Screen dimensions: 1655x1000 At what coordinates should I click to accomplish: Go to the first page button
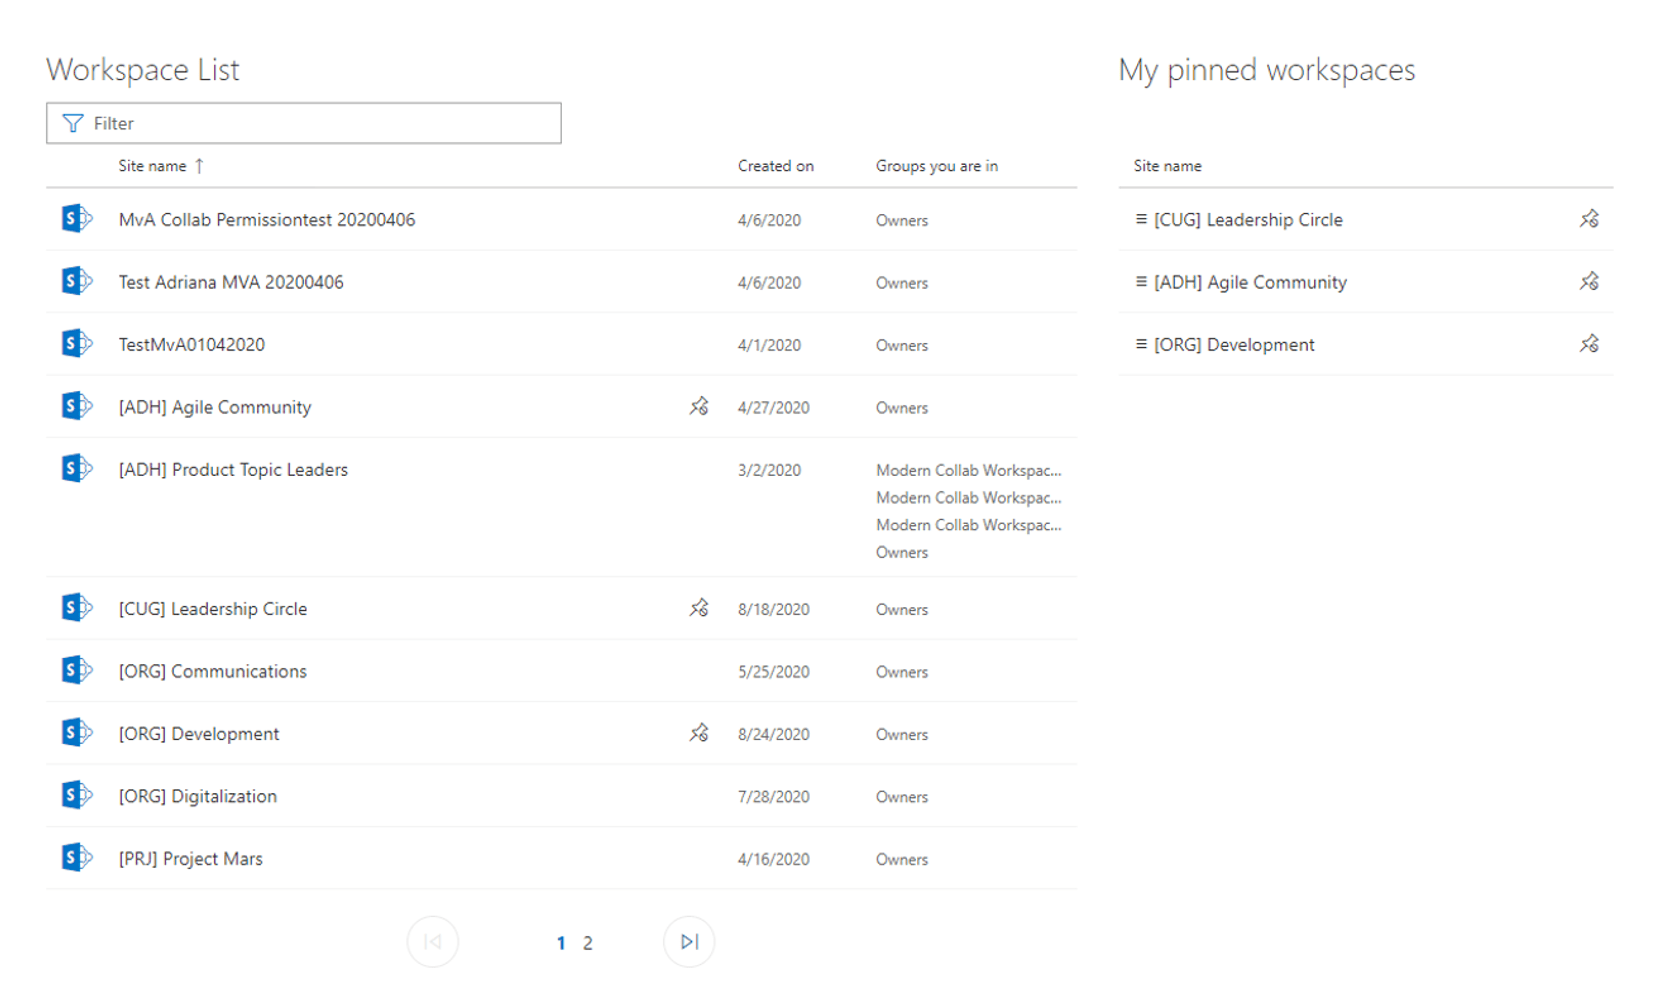click(x=433, y=942)
